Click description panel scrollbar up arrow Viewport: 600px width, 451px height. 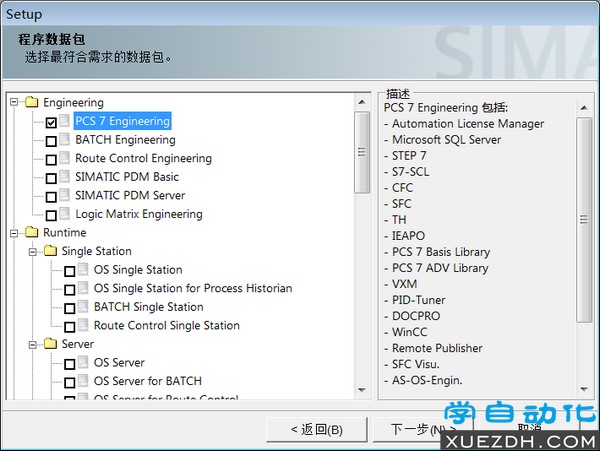(x=584, y=108)
